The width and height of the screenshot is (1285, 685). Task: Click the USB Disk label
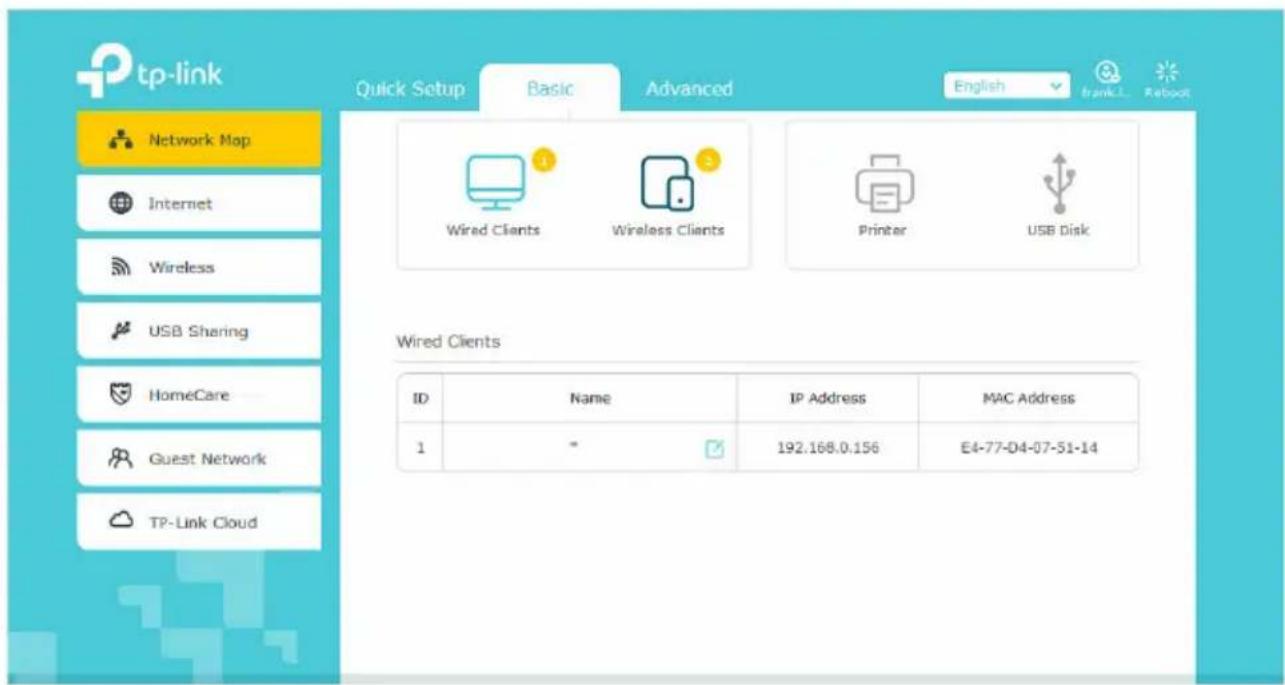1057,230
